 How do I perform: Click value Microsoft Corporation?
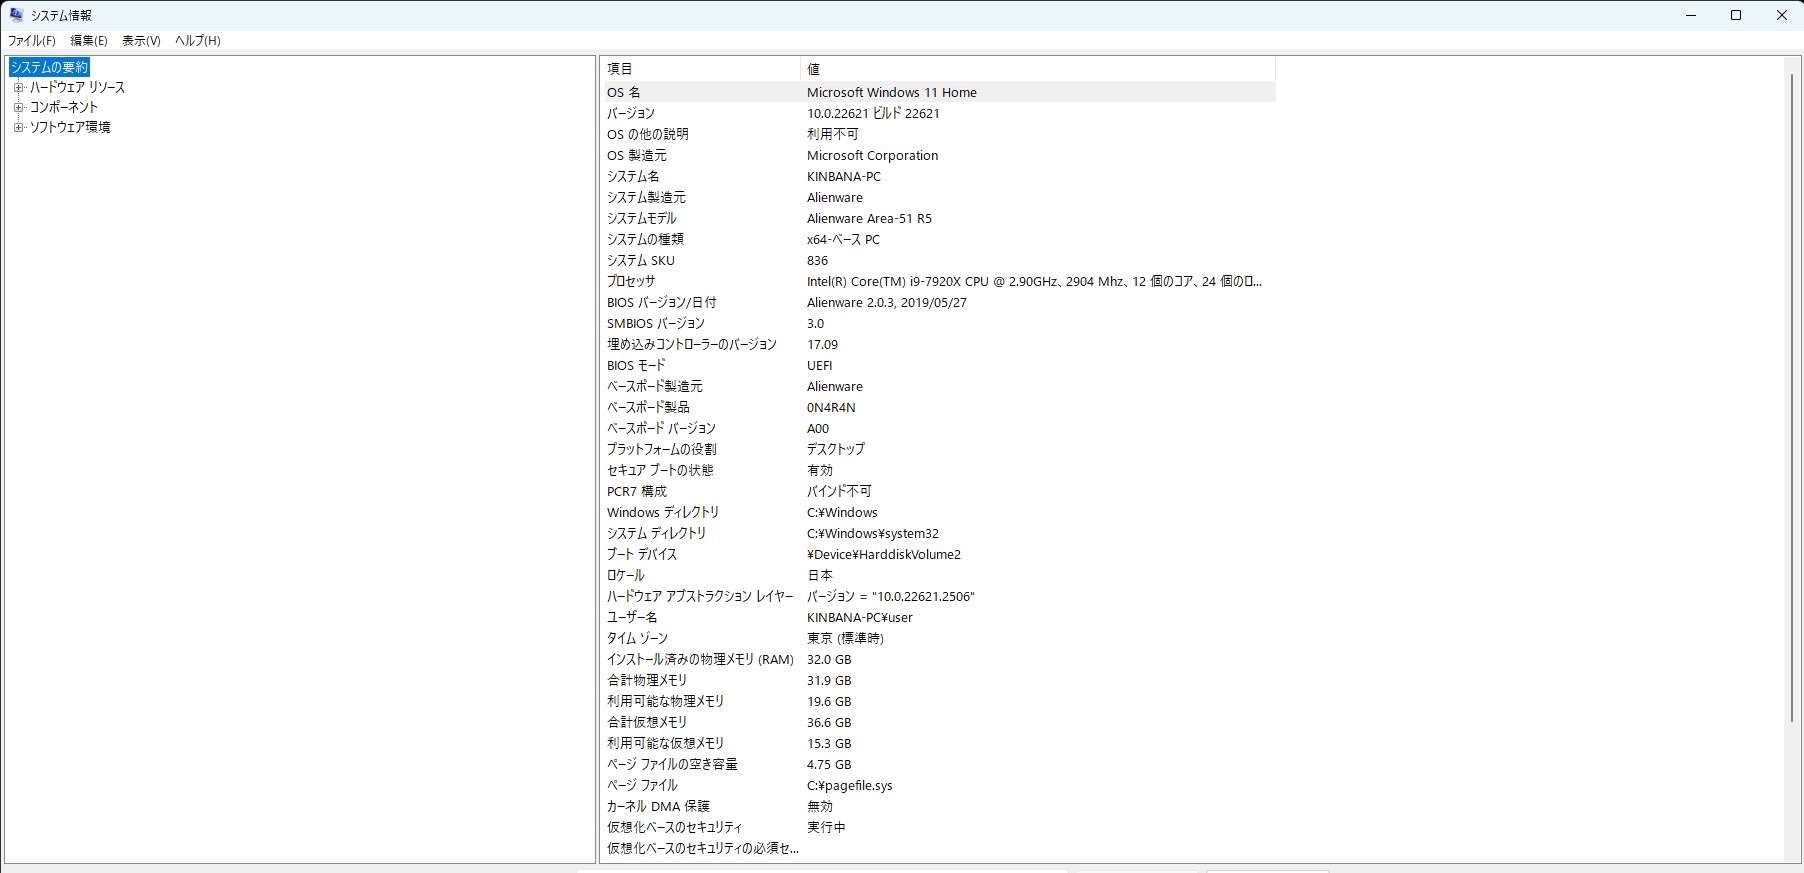click(x=872, y=155)
